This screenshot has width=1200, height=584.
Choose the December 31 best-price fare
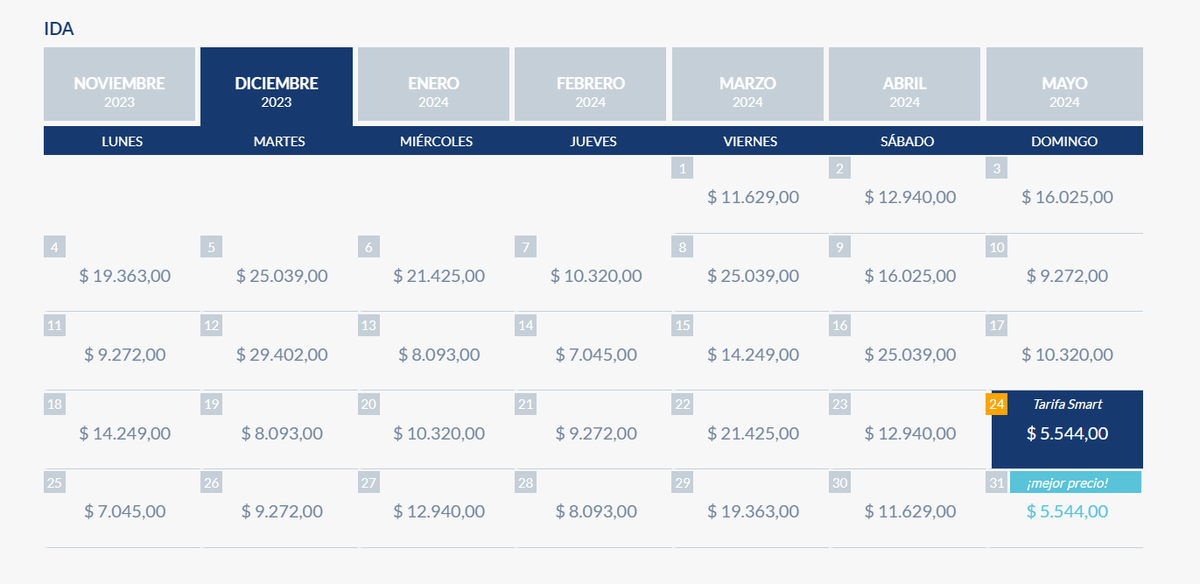tap(1067, 511)
